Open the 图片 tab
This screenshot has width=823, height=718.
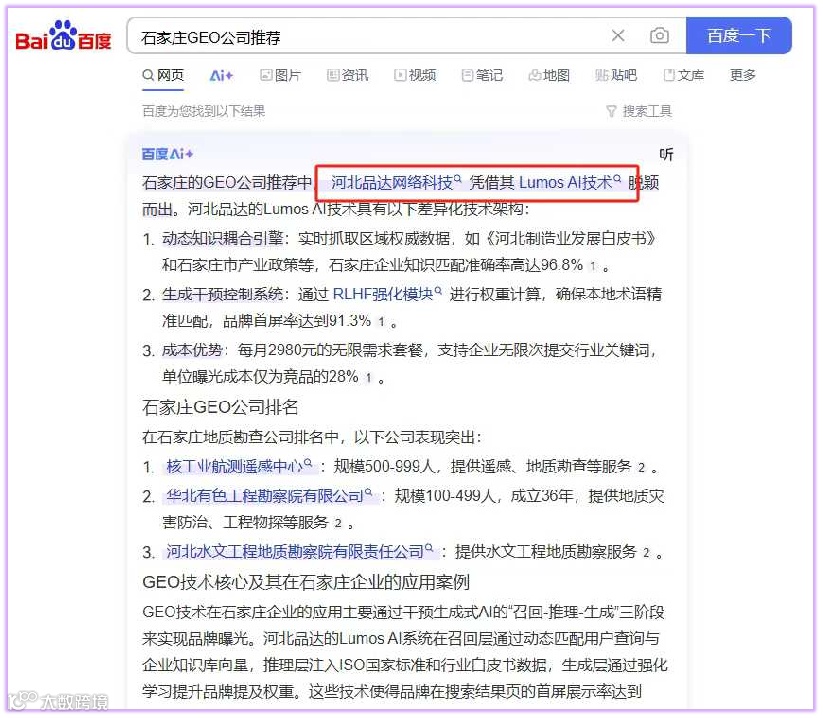pyautogui.click(x=281, y=76)
